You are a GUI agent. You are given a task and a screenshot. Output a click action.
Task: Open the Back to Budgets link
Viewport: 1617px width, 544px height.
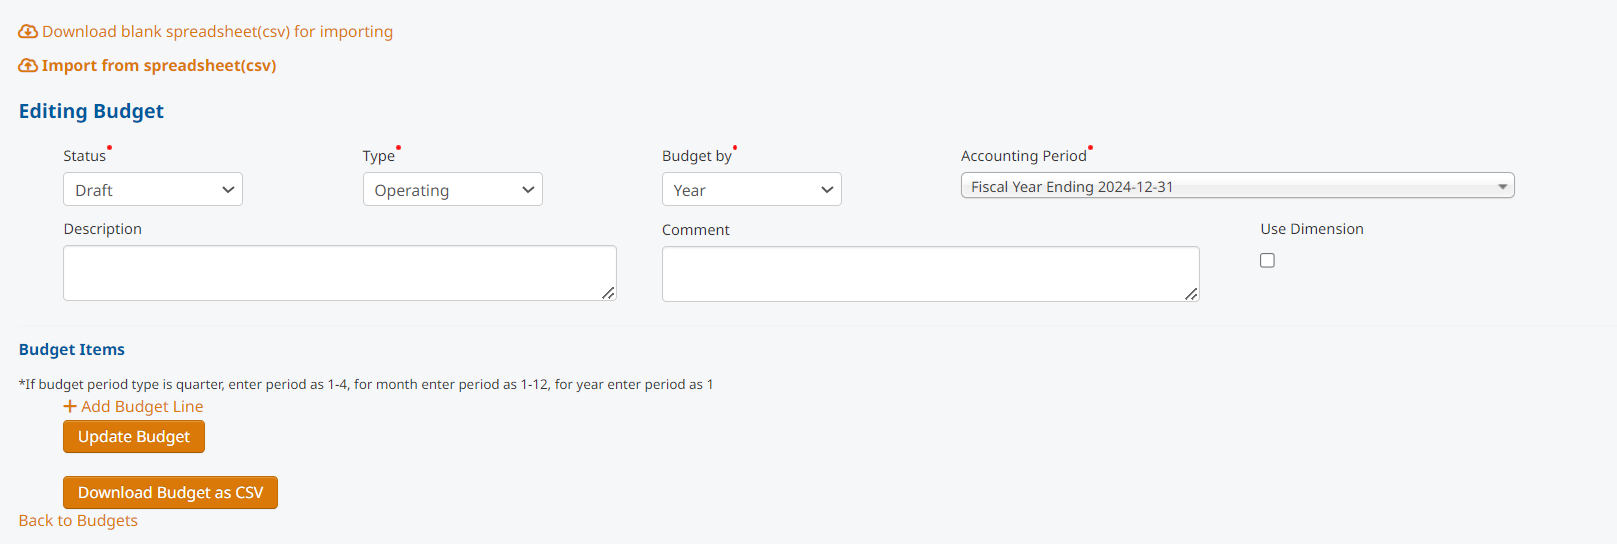point(78,521)
